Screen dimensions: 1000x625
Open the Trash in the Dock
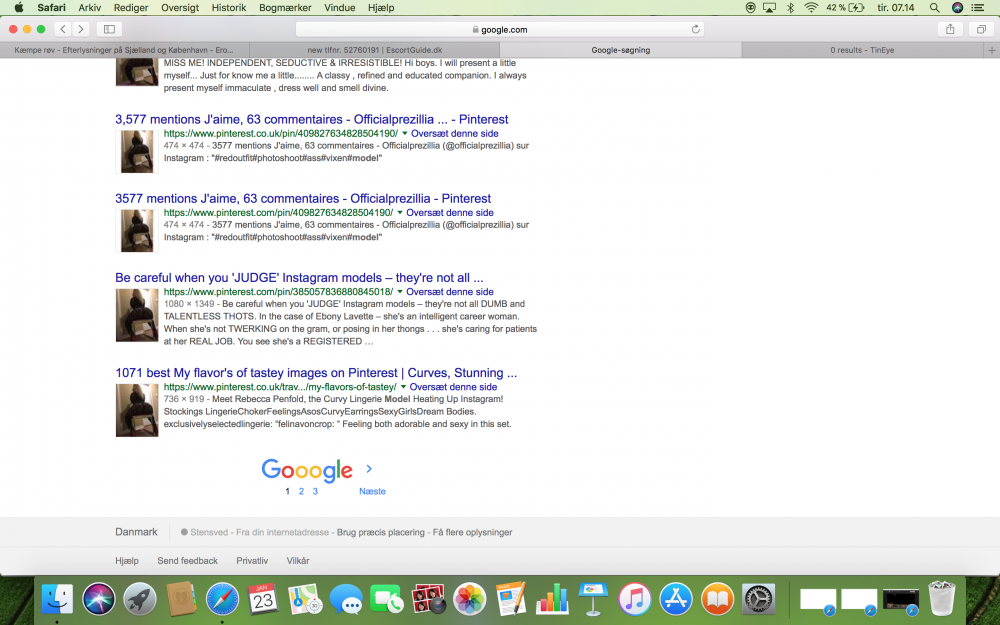pos(942,598)
